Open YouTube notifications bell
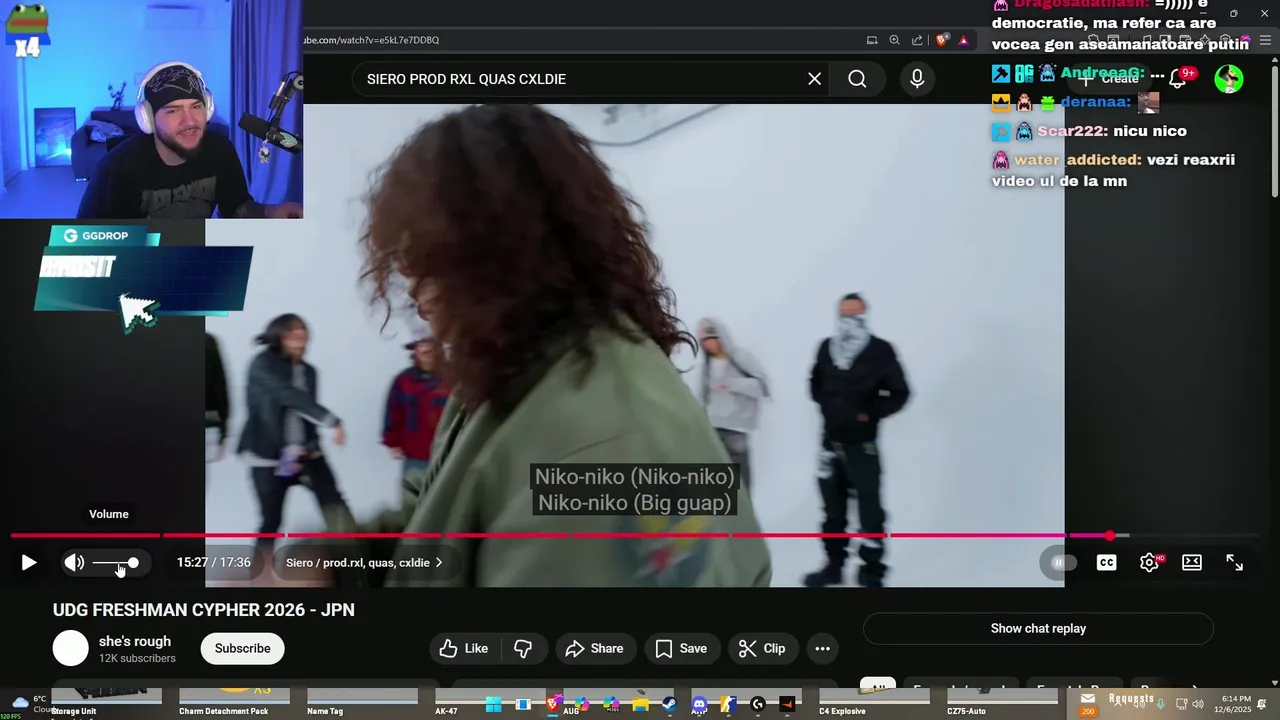The height and width of the screenshot is (720, 1280). (x=1178, y=79)
